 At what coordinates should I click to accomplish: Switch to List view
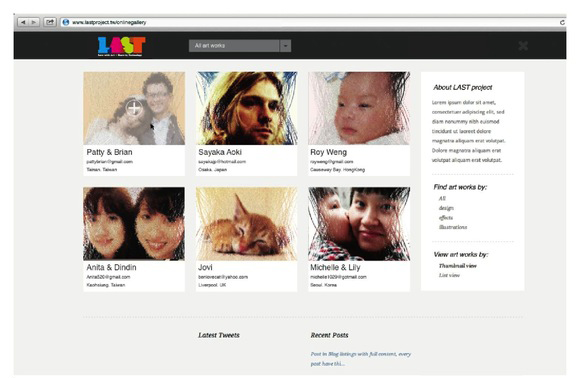(x=449, y=275)
